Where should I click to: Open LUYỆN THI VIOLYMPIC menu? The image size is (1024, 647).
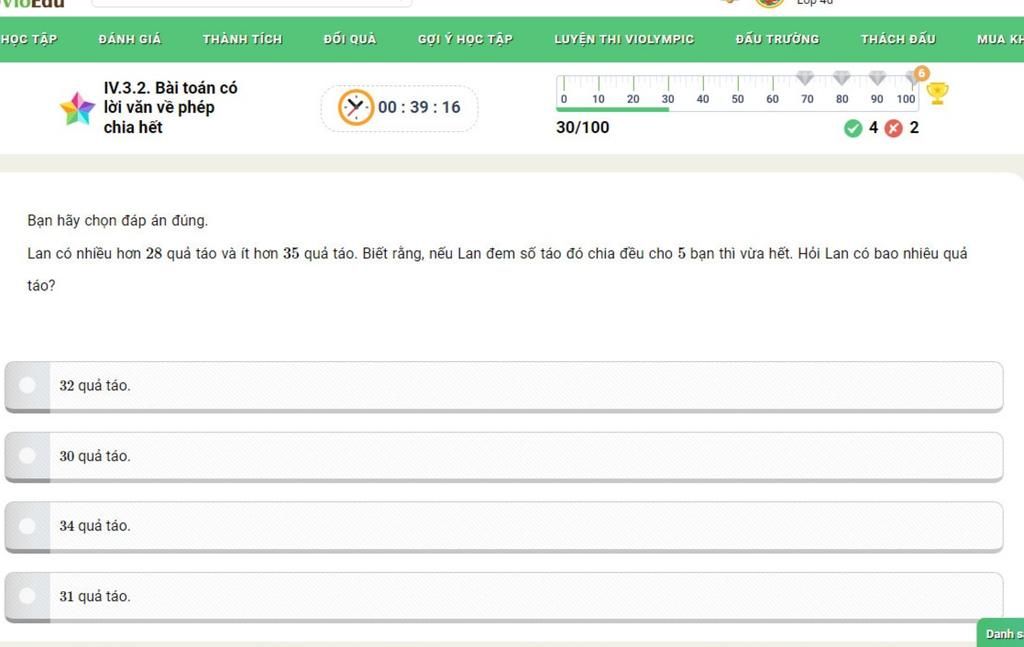(624, 39)
